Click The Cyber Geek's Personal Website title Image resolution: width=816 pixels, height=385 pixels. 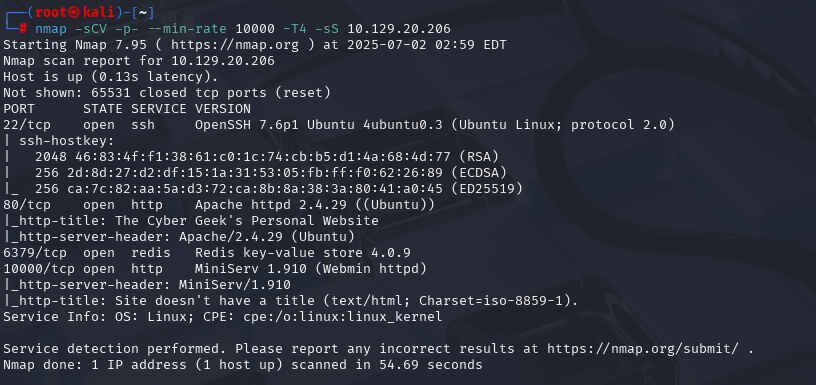(247, 221)
